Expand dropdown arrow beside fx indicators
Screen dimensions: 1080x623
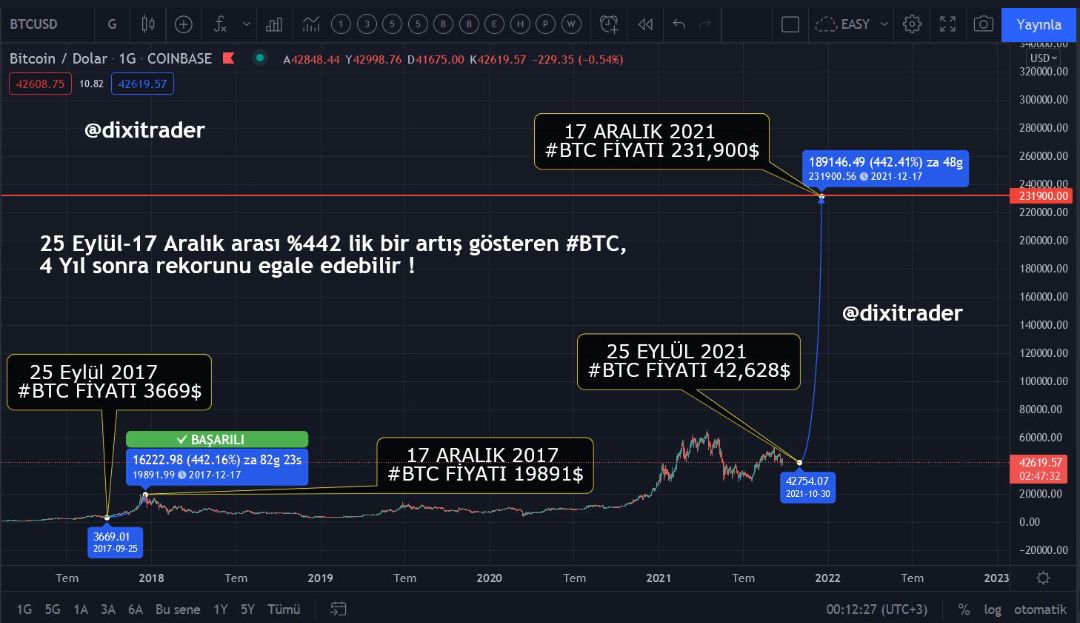[247, 24]
